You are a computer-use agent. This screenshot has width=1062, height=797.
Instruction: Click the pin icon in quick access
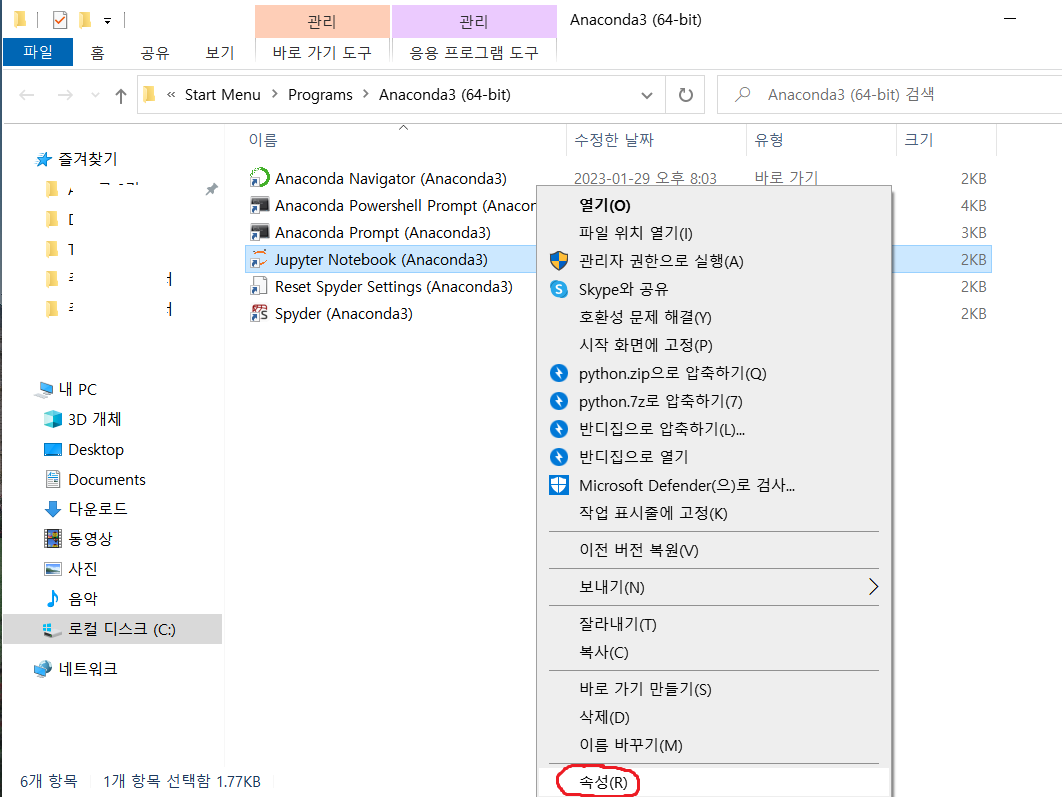pyautogui.click(x=212, y=189)
